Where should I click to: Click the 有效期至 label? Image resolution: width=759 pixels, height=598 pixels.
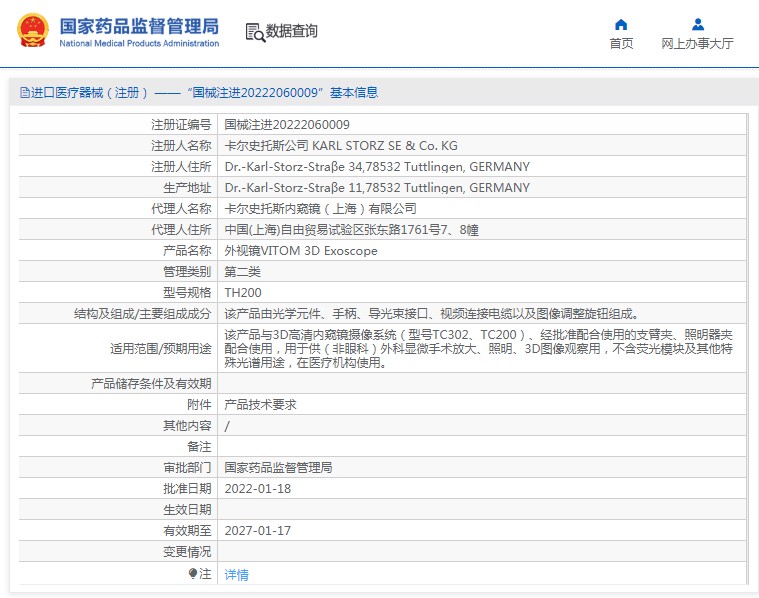(x=187, y=531)
